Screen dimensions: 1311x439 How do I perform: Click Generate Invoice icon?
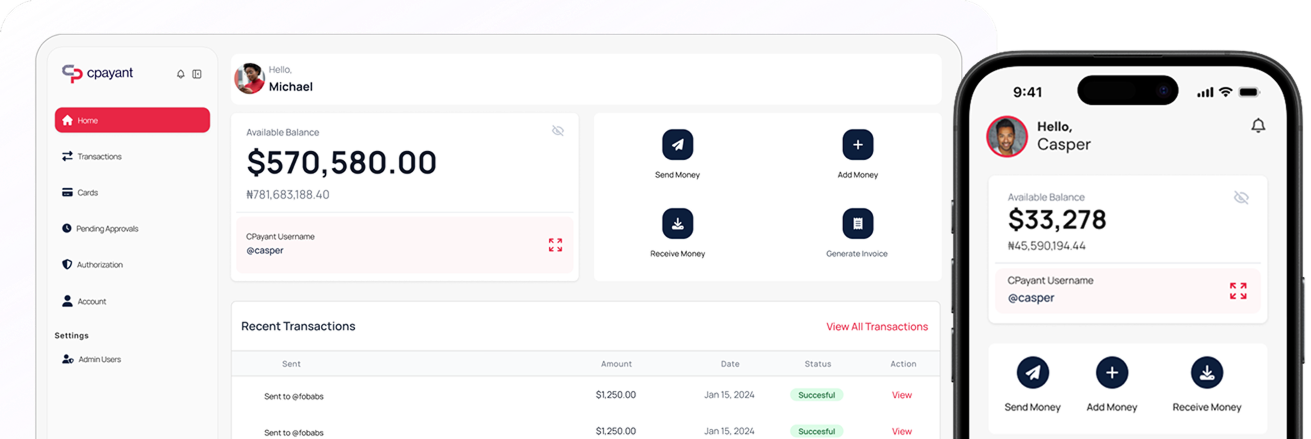[x=858, y=224]
